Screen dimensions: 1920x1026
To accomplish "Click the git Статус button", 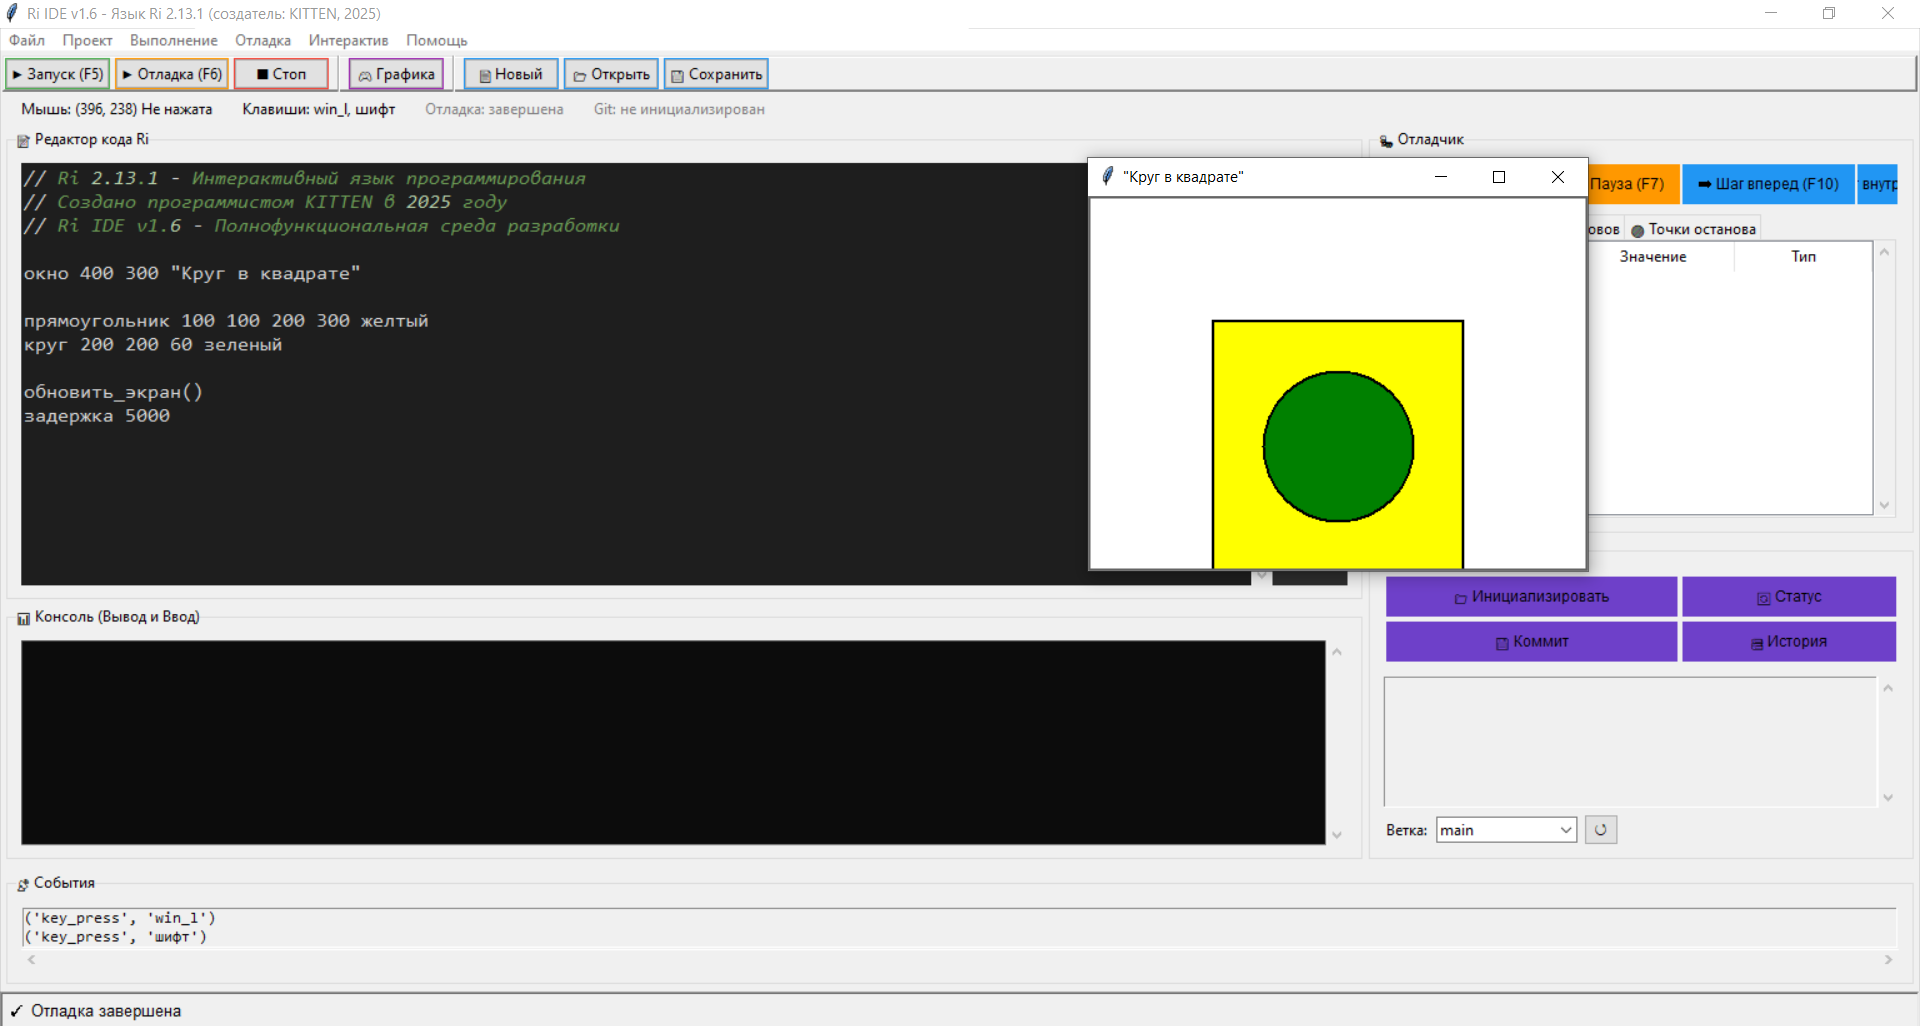I will (x=1789, y=597).
